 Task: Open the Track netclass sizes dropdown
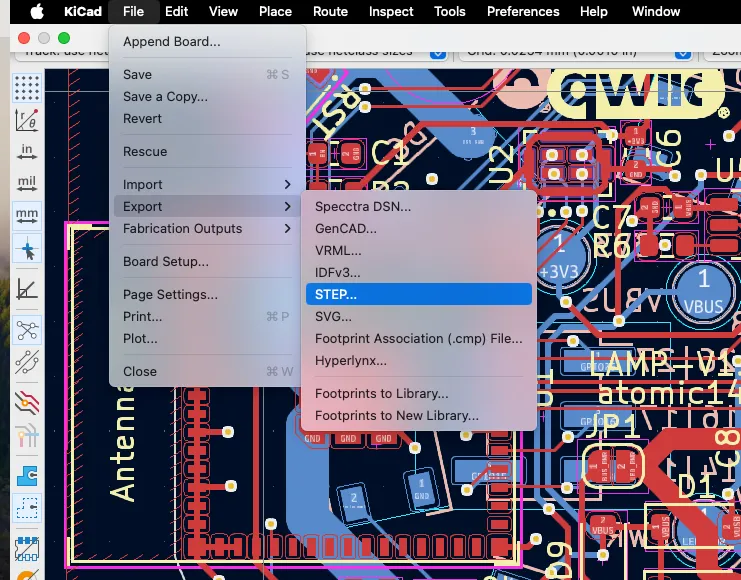[x=436, y=52]
